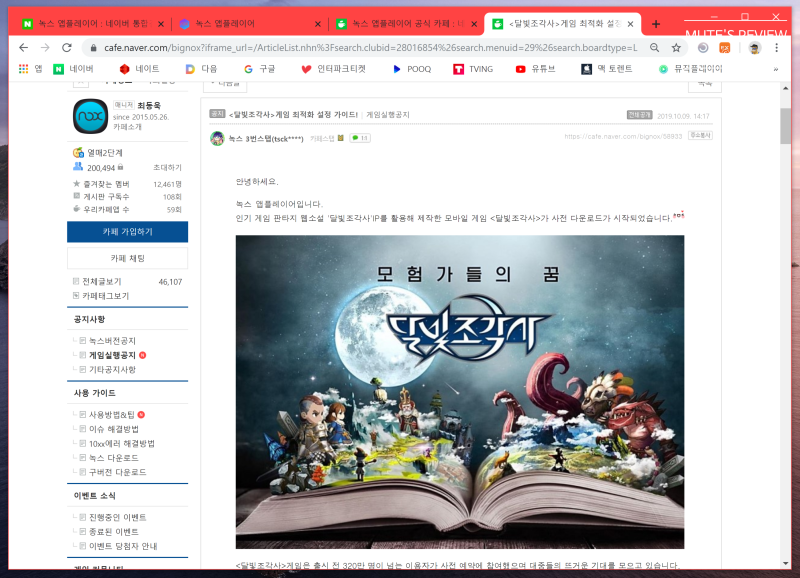800x578 pixels.
Task: Open the 뮤직플레이어 bookmark
Action: click(x=690, y=69)
